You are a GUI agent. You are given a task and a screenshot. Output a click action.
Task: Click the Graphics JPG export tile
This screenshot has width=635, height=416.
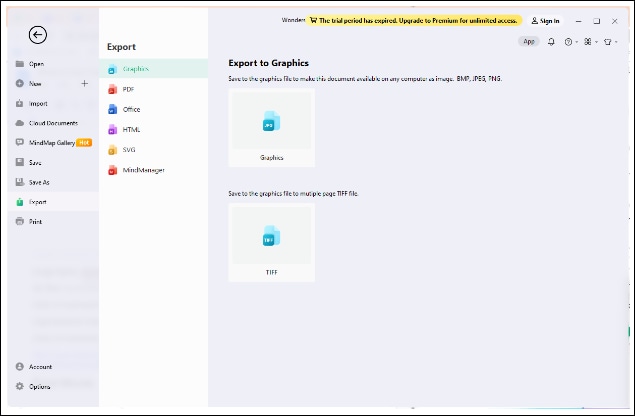271,128
